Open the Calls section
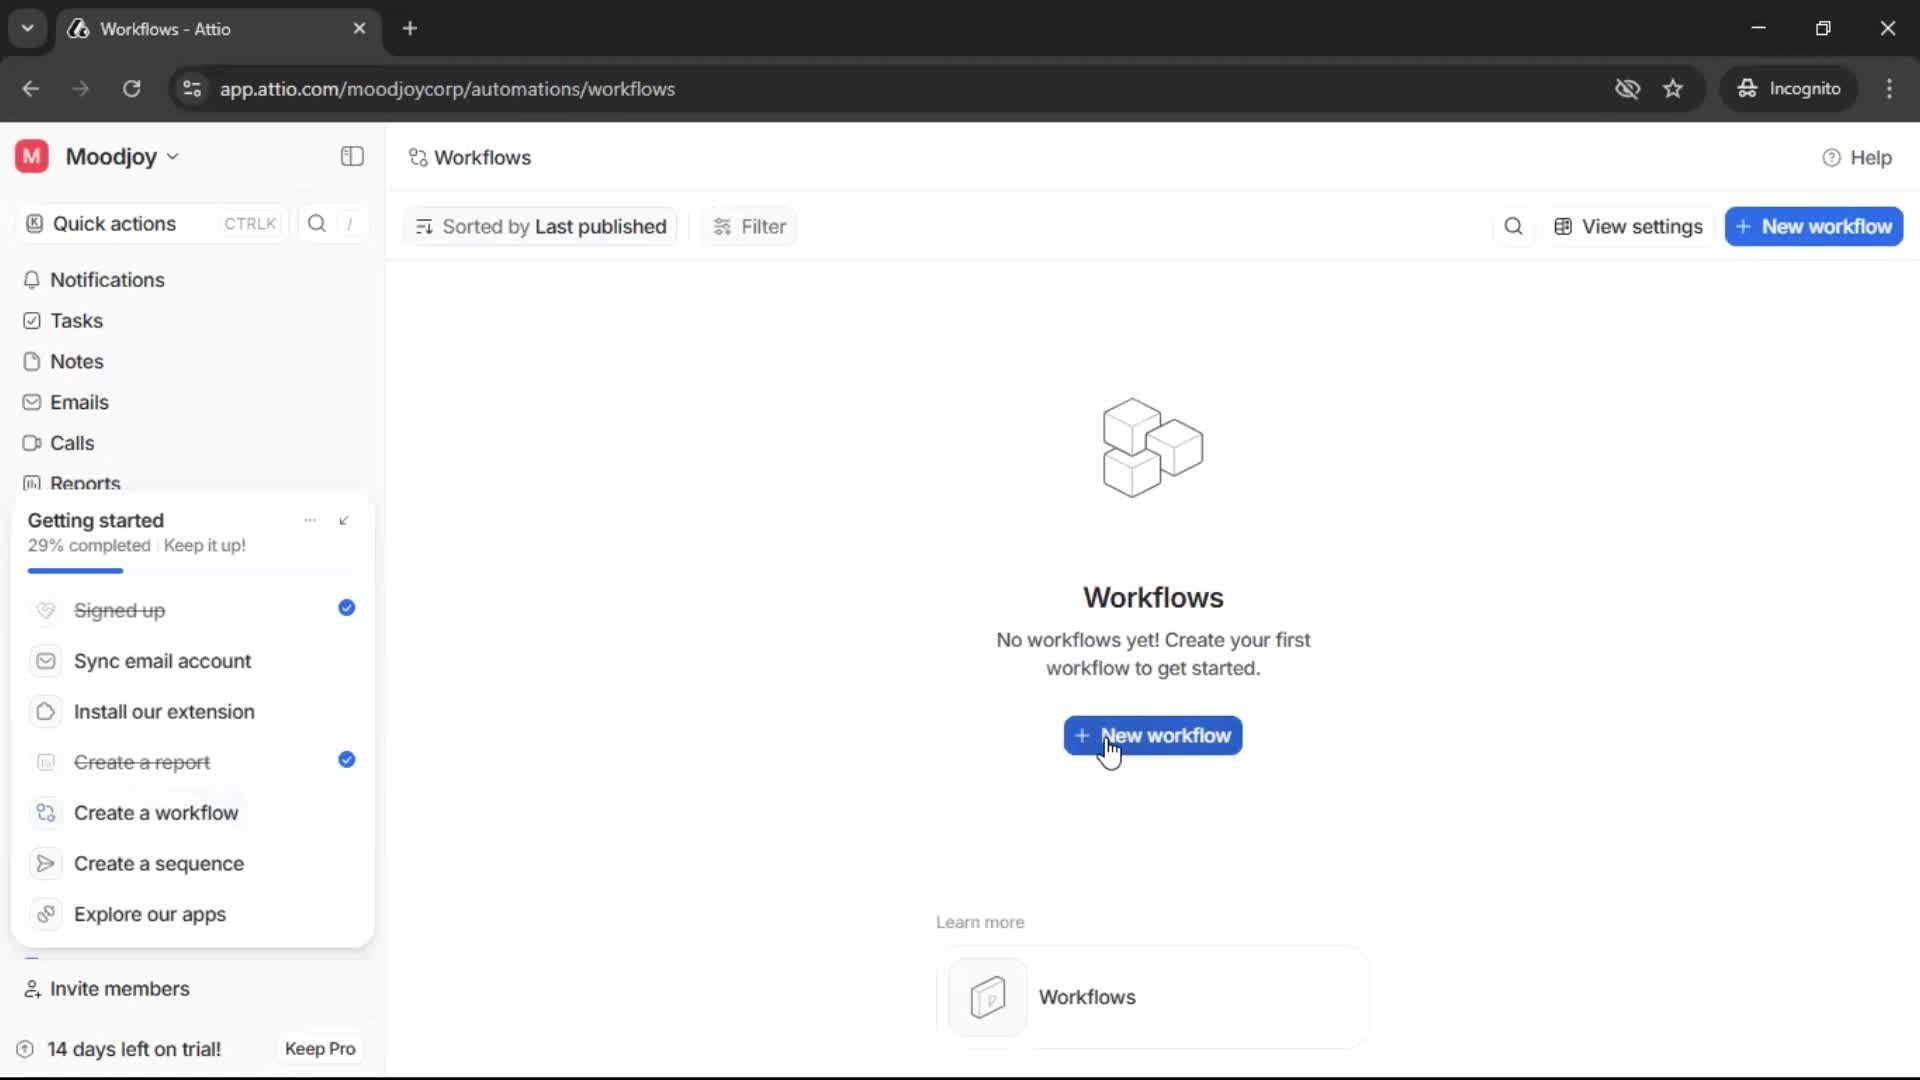Image resolution: width=1920 pixels, height=1080 pixels. 72,443
